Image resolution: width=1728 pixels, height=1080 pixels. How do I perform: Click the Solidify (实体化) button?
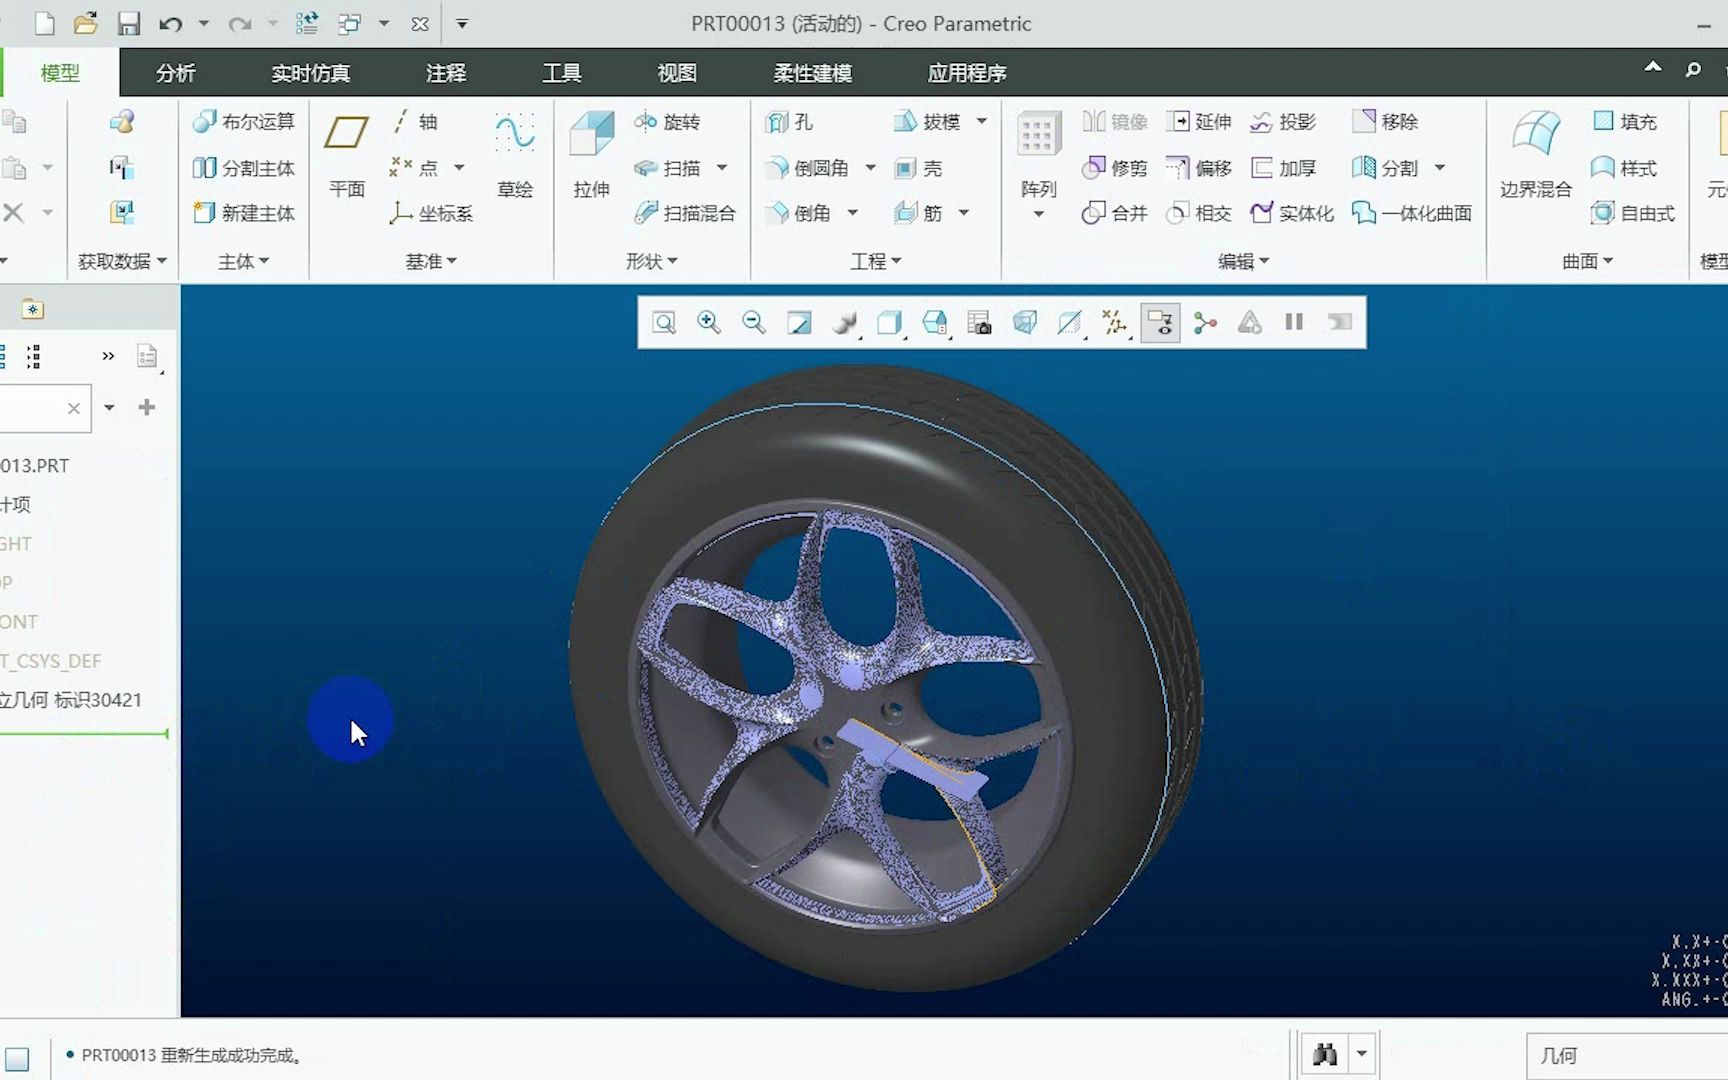1292,213
